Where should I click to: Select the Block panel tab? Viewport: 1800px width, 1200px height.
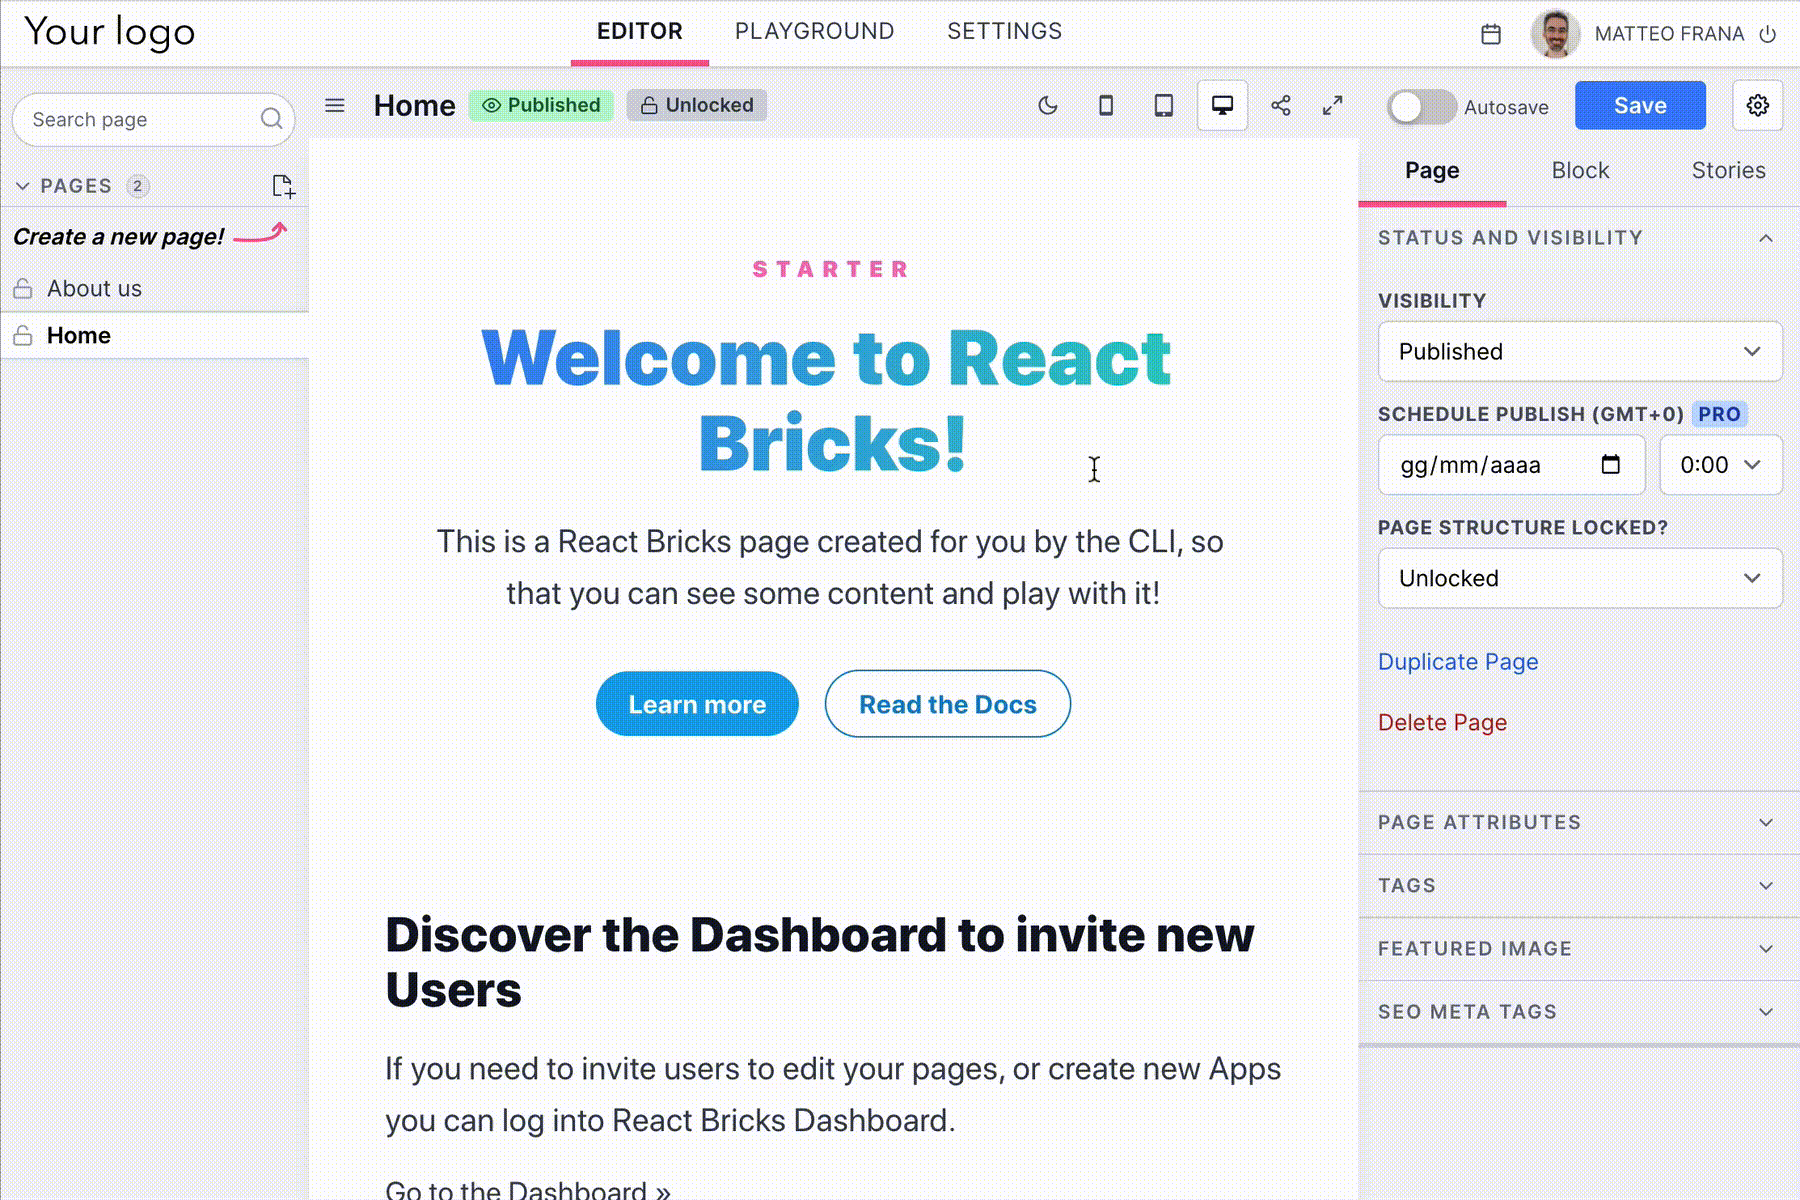pos(1580,170)
